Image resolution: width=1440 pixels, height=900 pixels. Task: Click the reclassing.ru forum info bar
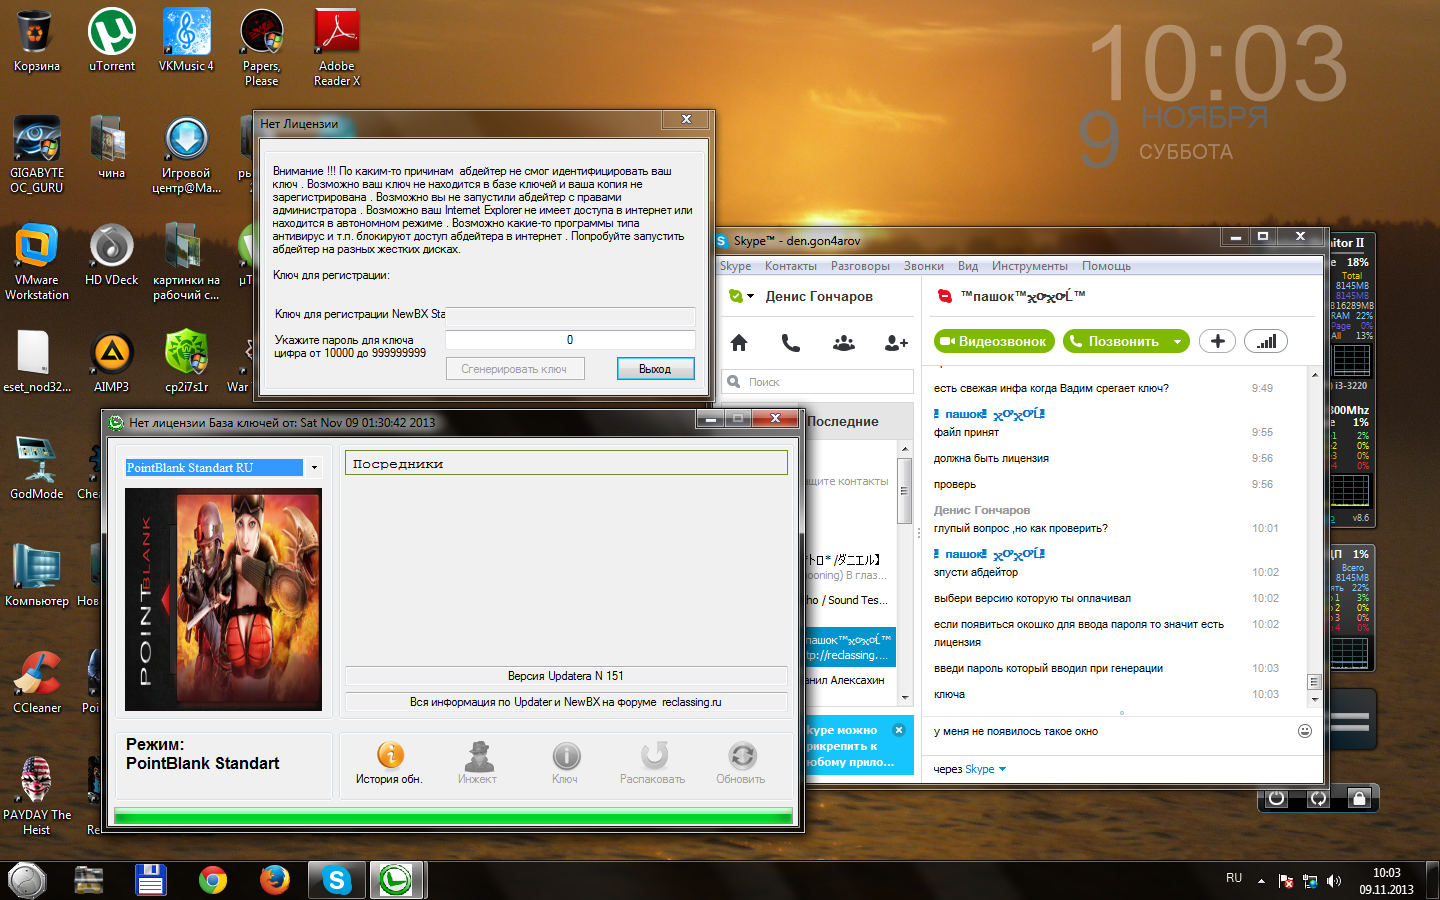(566, 702)
